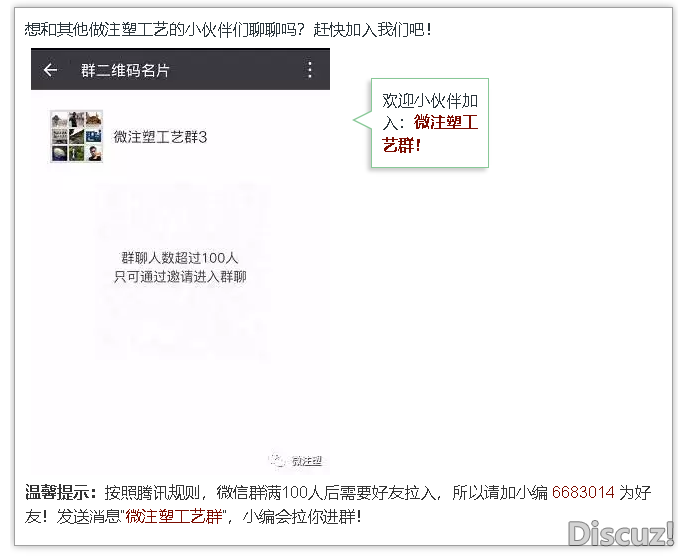691x558 pixels.
Task: Select the editor number 6683014
Action: pos(583,492)
